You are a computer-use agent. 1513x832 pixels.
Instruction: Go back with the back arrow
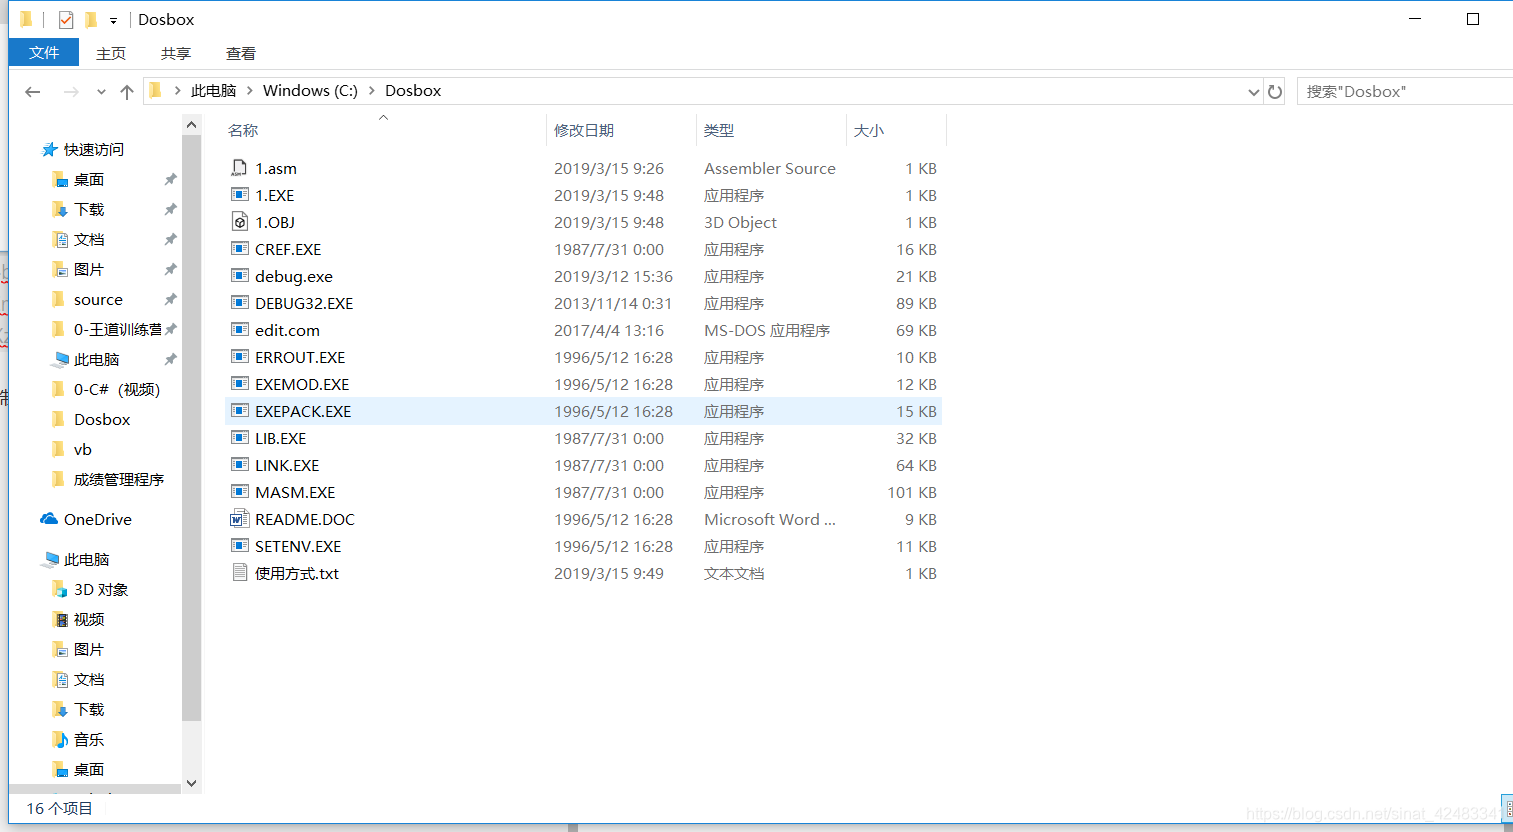click(33, 91)
